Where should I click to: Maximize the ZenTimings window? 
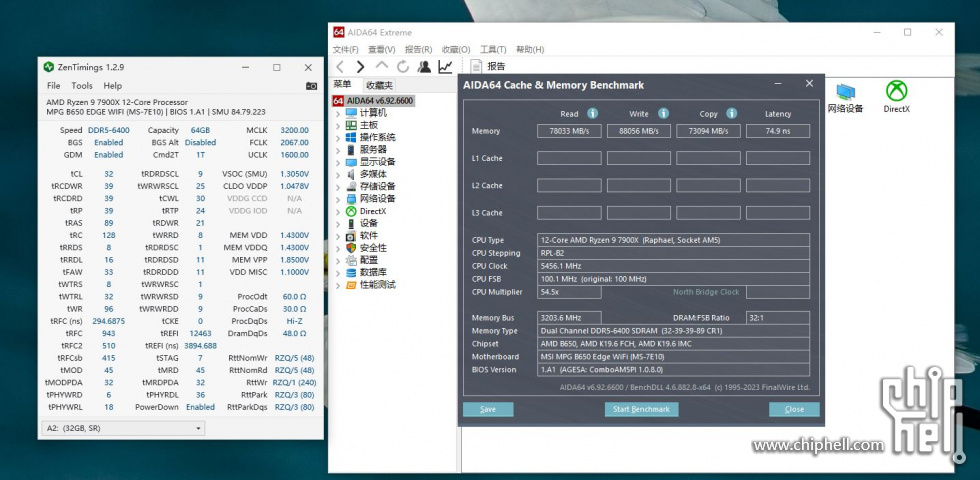coord(276,68)
